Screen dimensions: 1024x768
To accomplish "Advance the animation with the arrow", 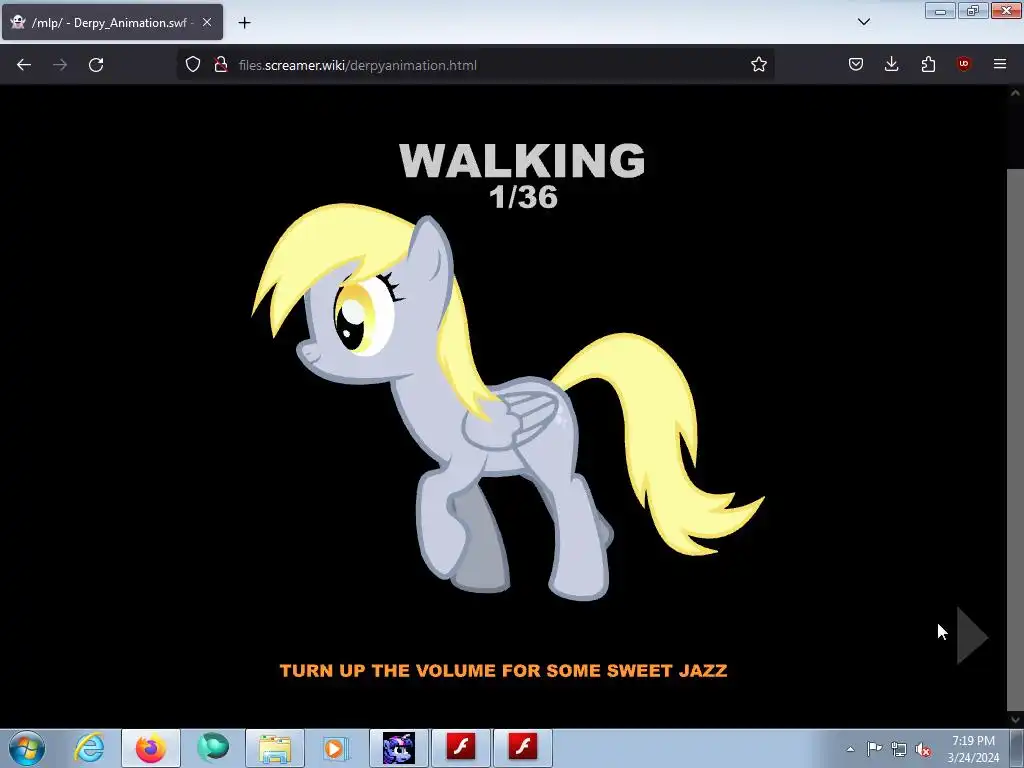I will coord(972,635).
